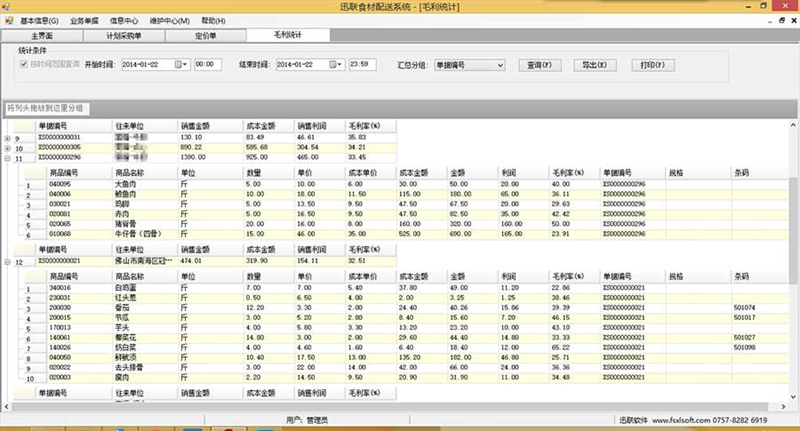Click the 查询 button
The image size is (800, 431).
[x=540, y=65]
